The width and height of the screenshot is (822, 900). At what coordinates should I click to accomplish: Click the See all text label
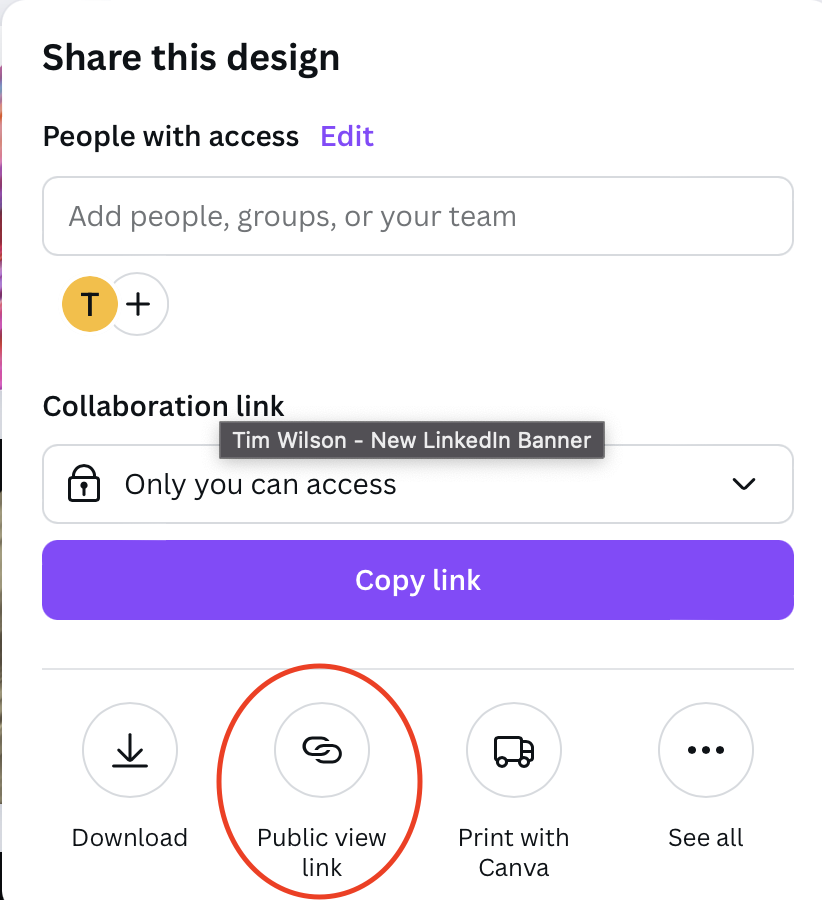click(705, 838)
